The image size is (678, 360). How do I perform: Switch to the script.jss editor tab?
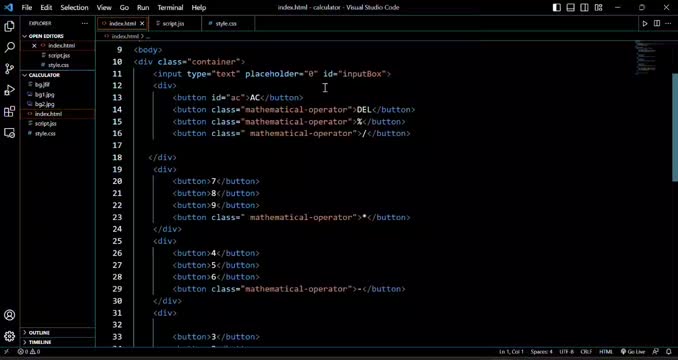[x=175, y=23]
